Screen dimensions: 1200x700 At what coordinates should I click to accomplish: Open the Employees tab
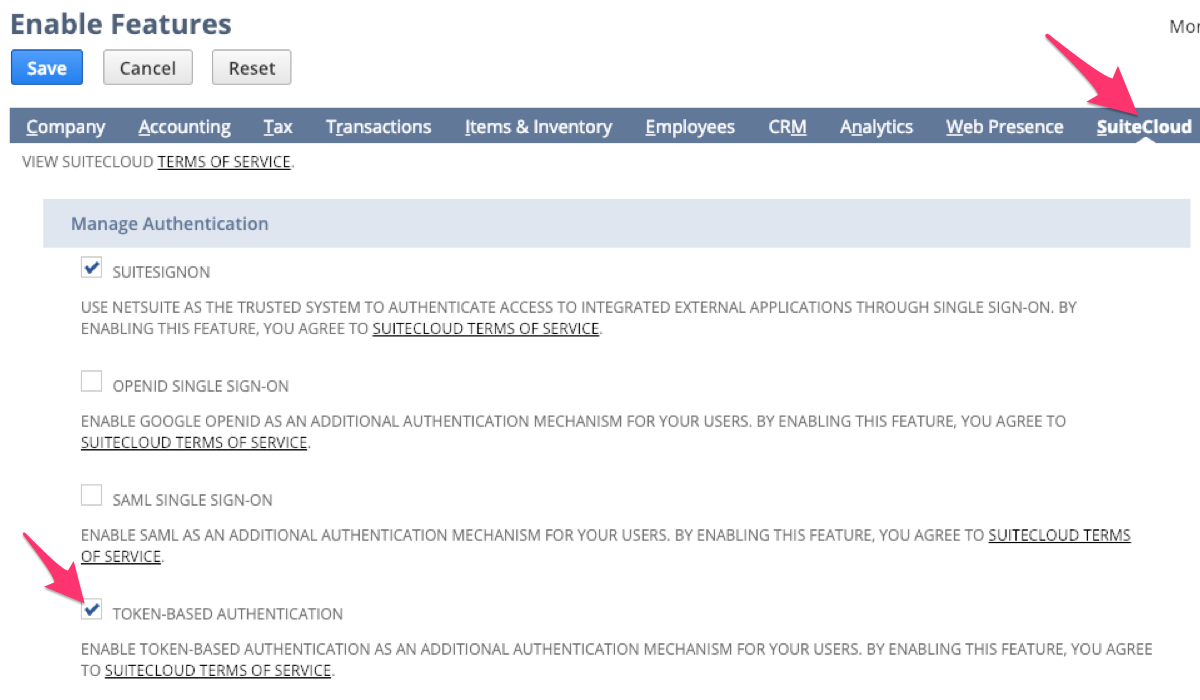click(x=690, y=127)
